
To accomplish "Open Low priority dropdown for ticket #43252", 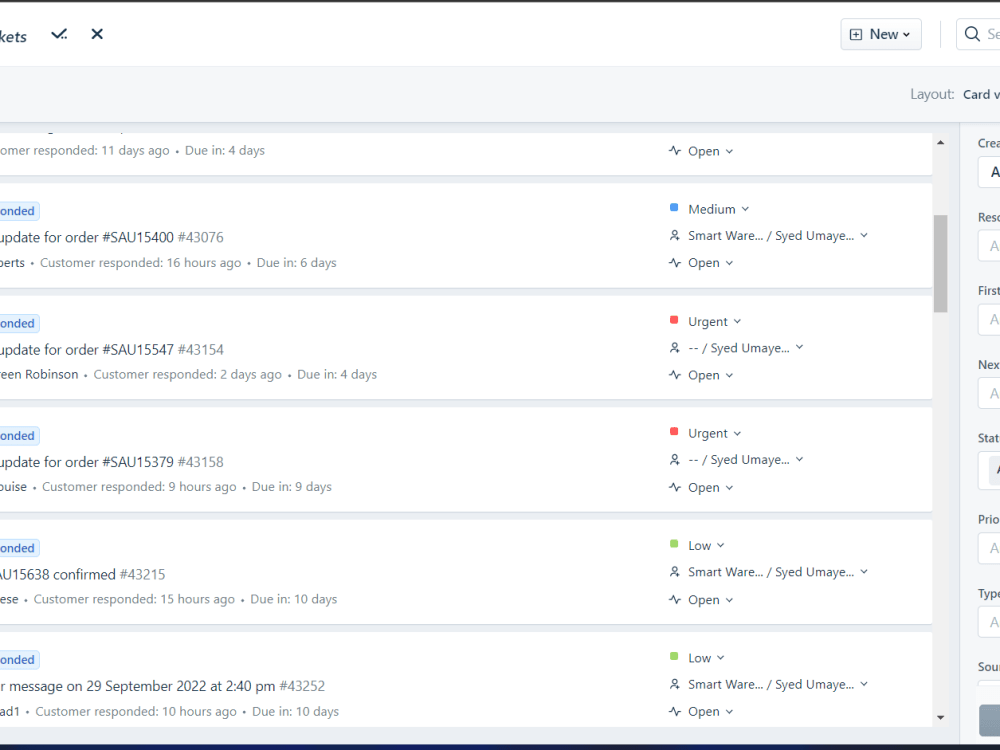I will [x=706, y=658].
